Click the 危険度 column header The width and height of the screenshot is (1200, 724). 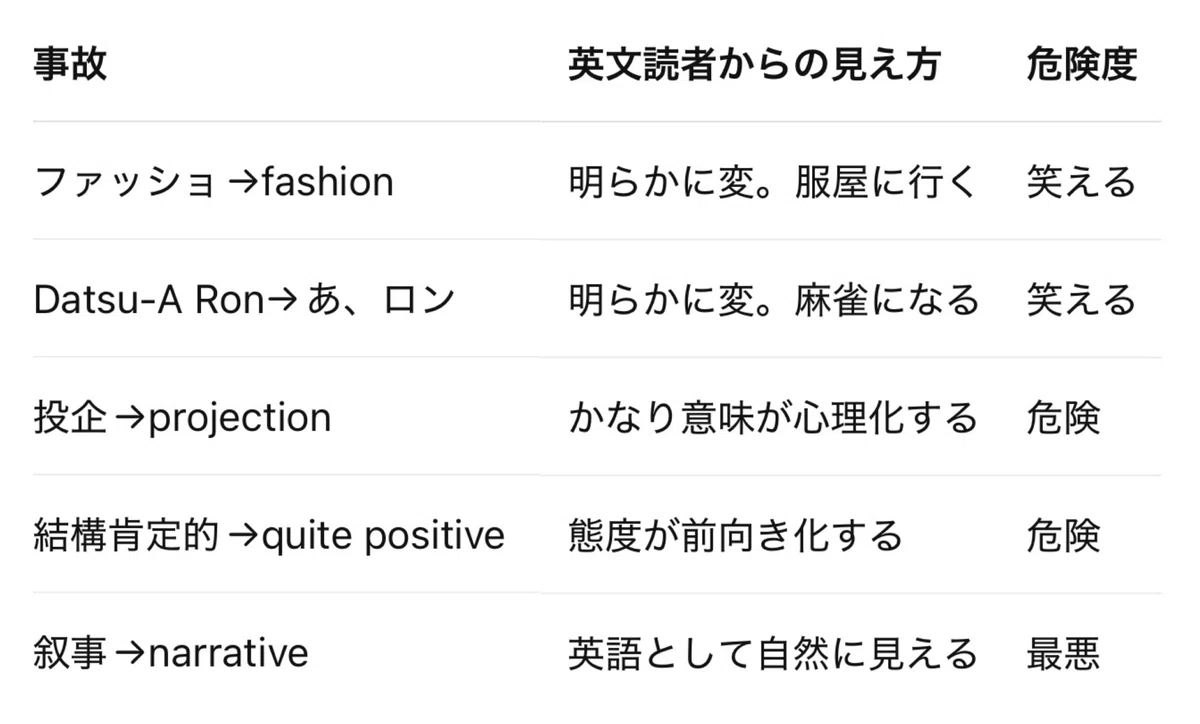[x=1082, y=65]
